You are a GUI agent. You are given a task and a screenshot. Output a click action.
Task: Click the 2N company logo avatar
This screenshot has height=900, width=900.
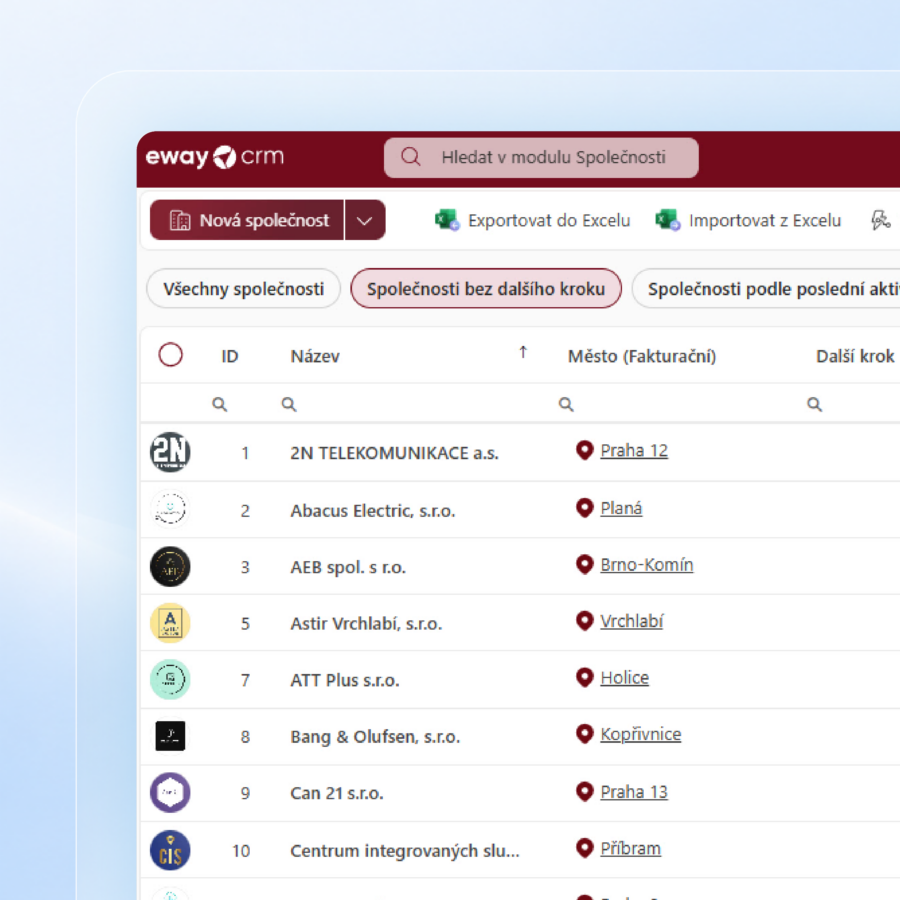[170, 452]
